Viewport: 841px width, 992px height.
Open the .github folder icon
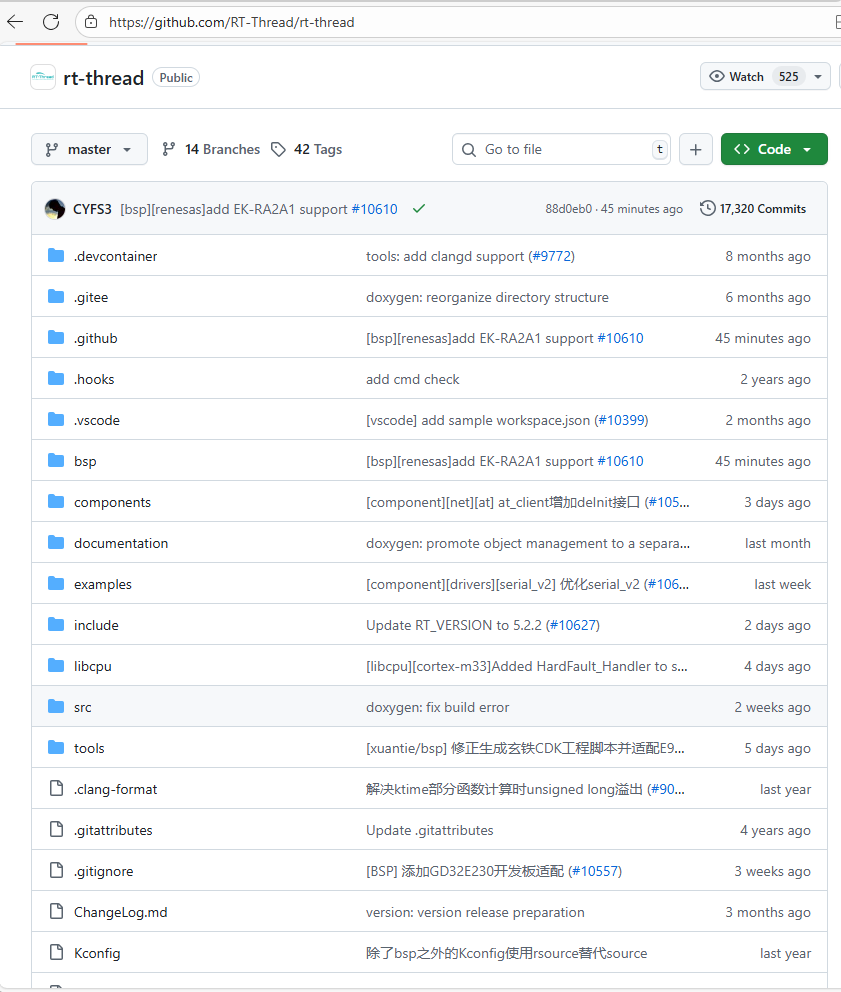click(x=56, y=338)
